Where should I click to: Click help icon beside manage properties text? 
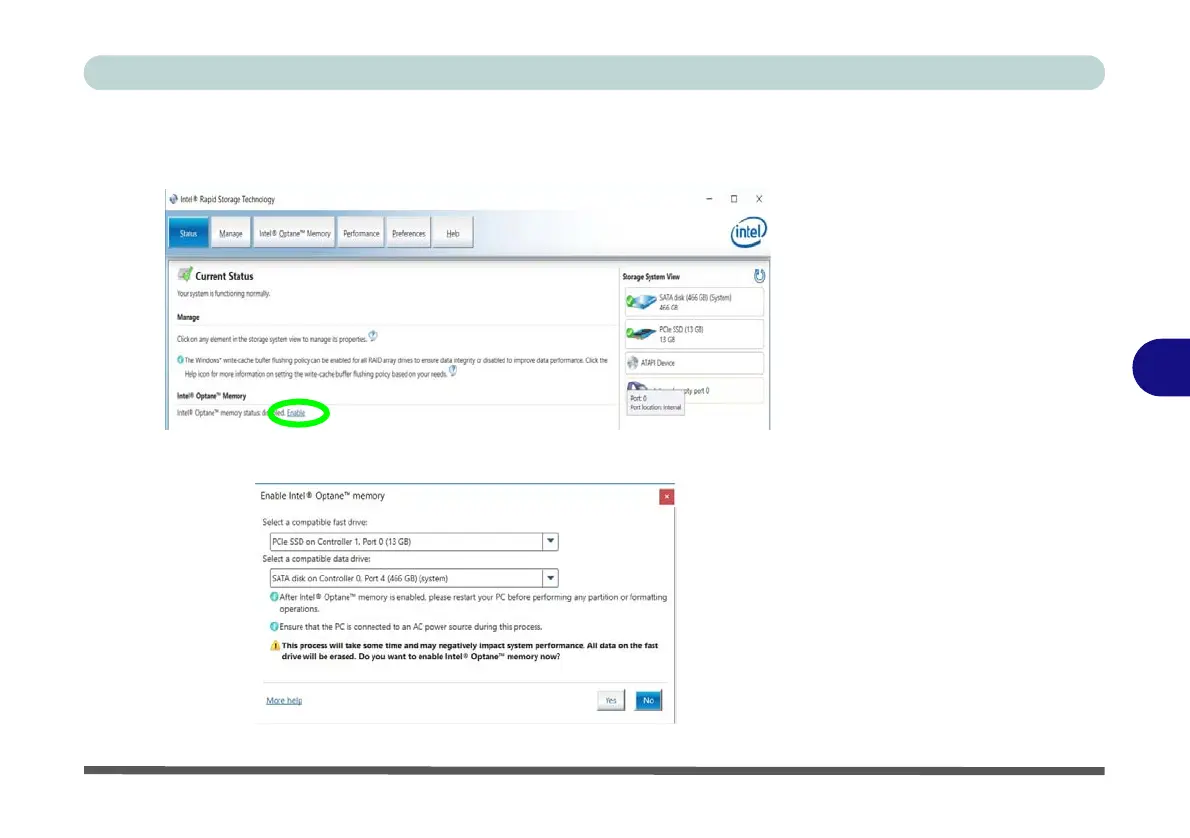(x=373, y=336)
